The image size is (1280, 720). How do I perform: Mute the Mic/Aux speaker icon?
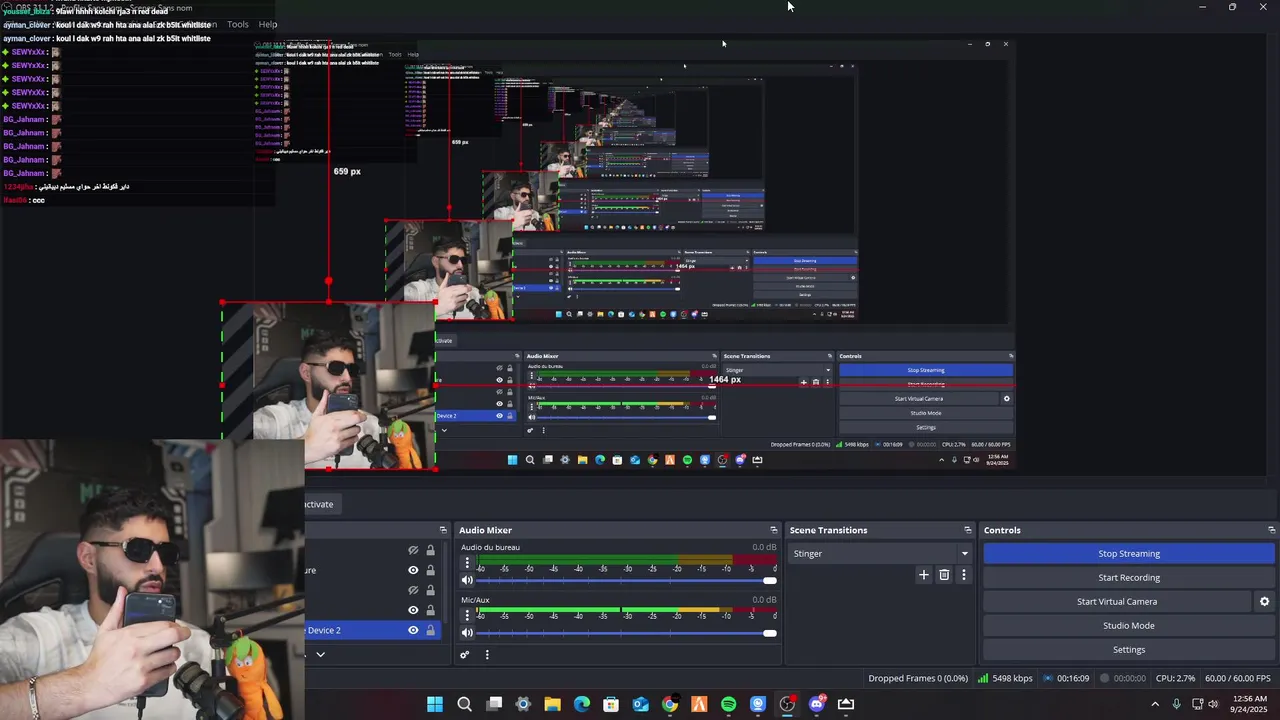tap(467, 632)
